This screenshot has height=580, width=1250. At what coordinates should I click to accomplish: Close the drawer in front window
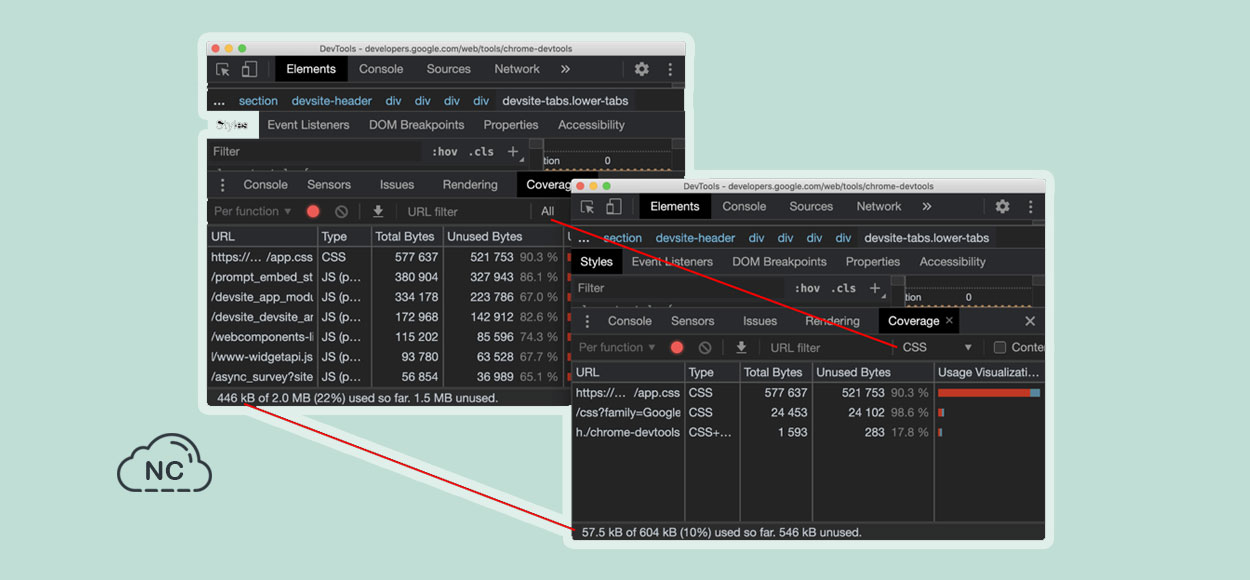point(1030,321)
